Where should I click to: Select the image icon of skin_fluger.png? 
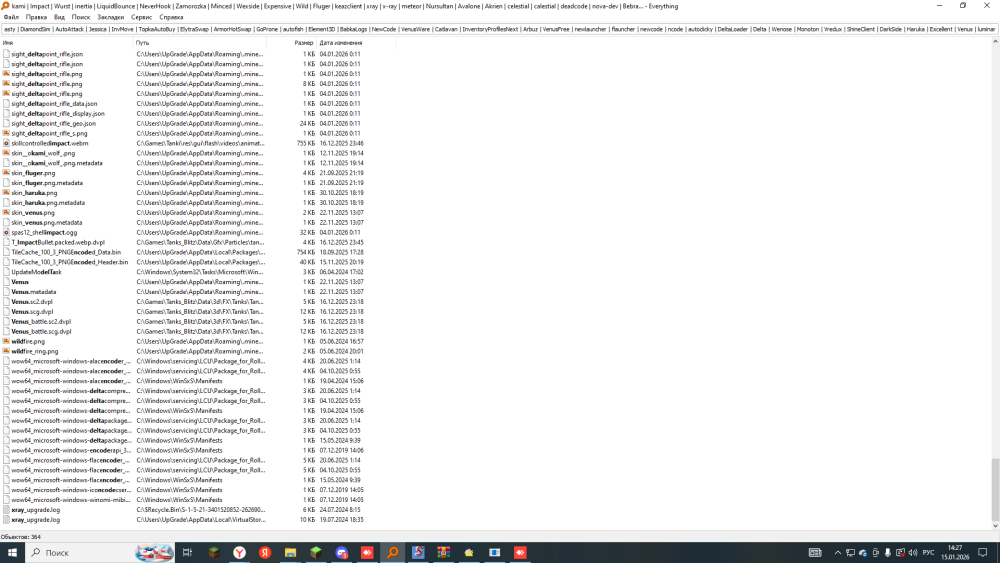pos(6,173)
